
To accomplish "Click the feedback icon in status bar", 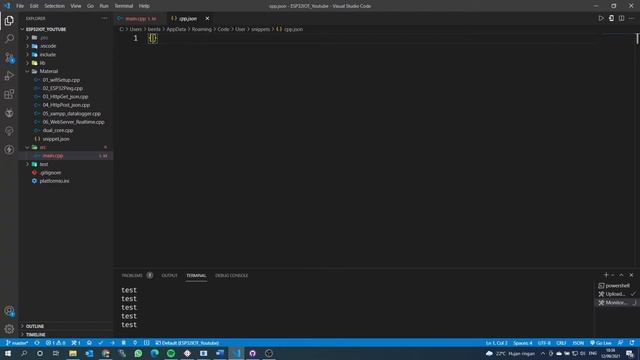I will [x=620, y=343].
